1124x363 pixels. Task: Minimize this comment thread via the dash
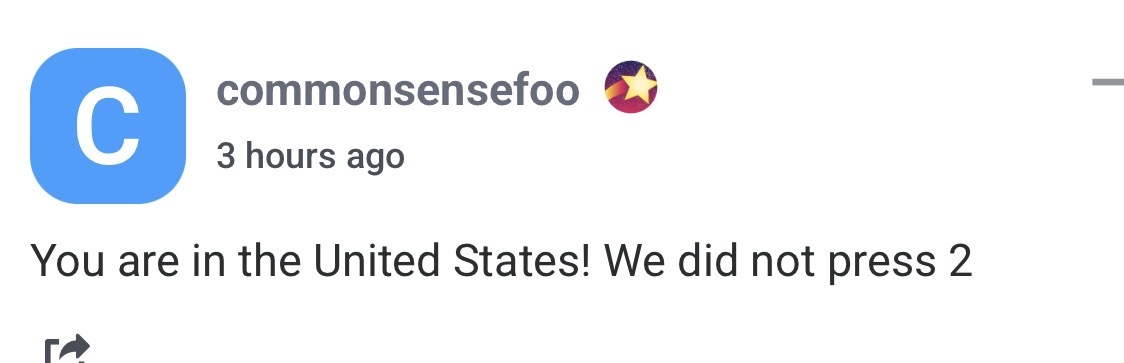(1108, 82)
